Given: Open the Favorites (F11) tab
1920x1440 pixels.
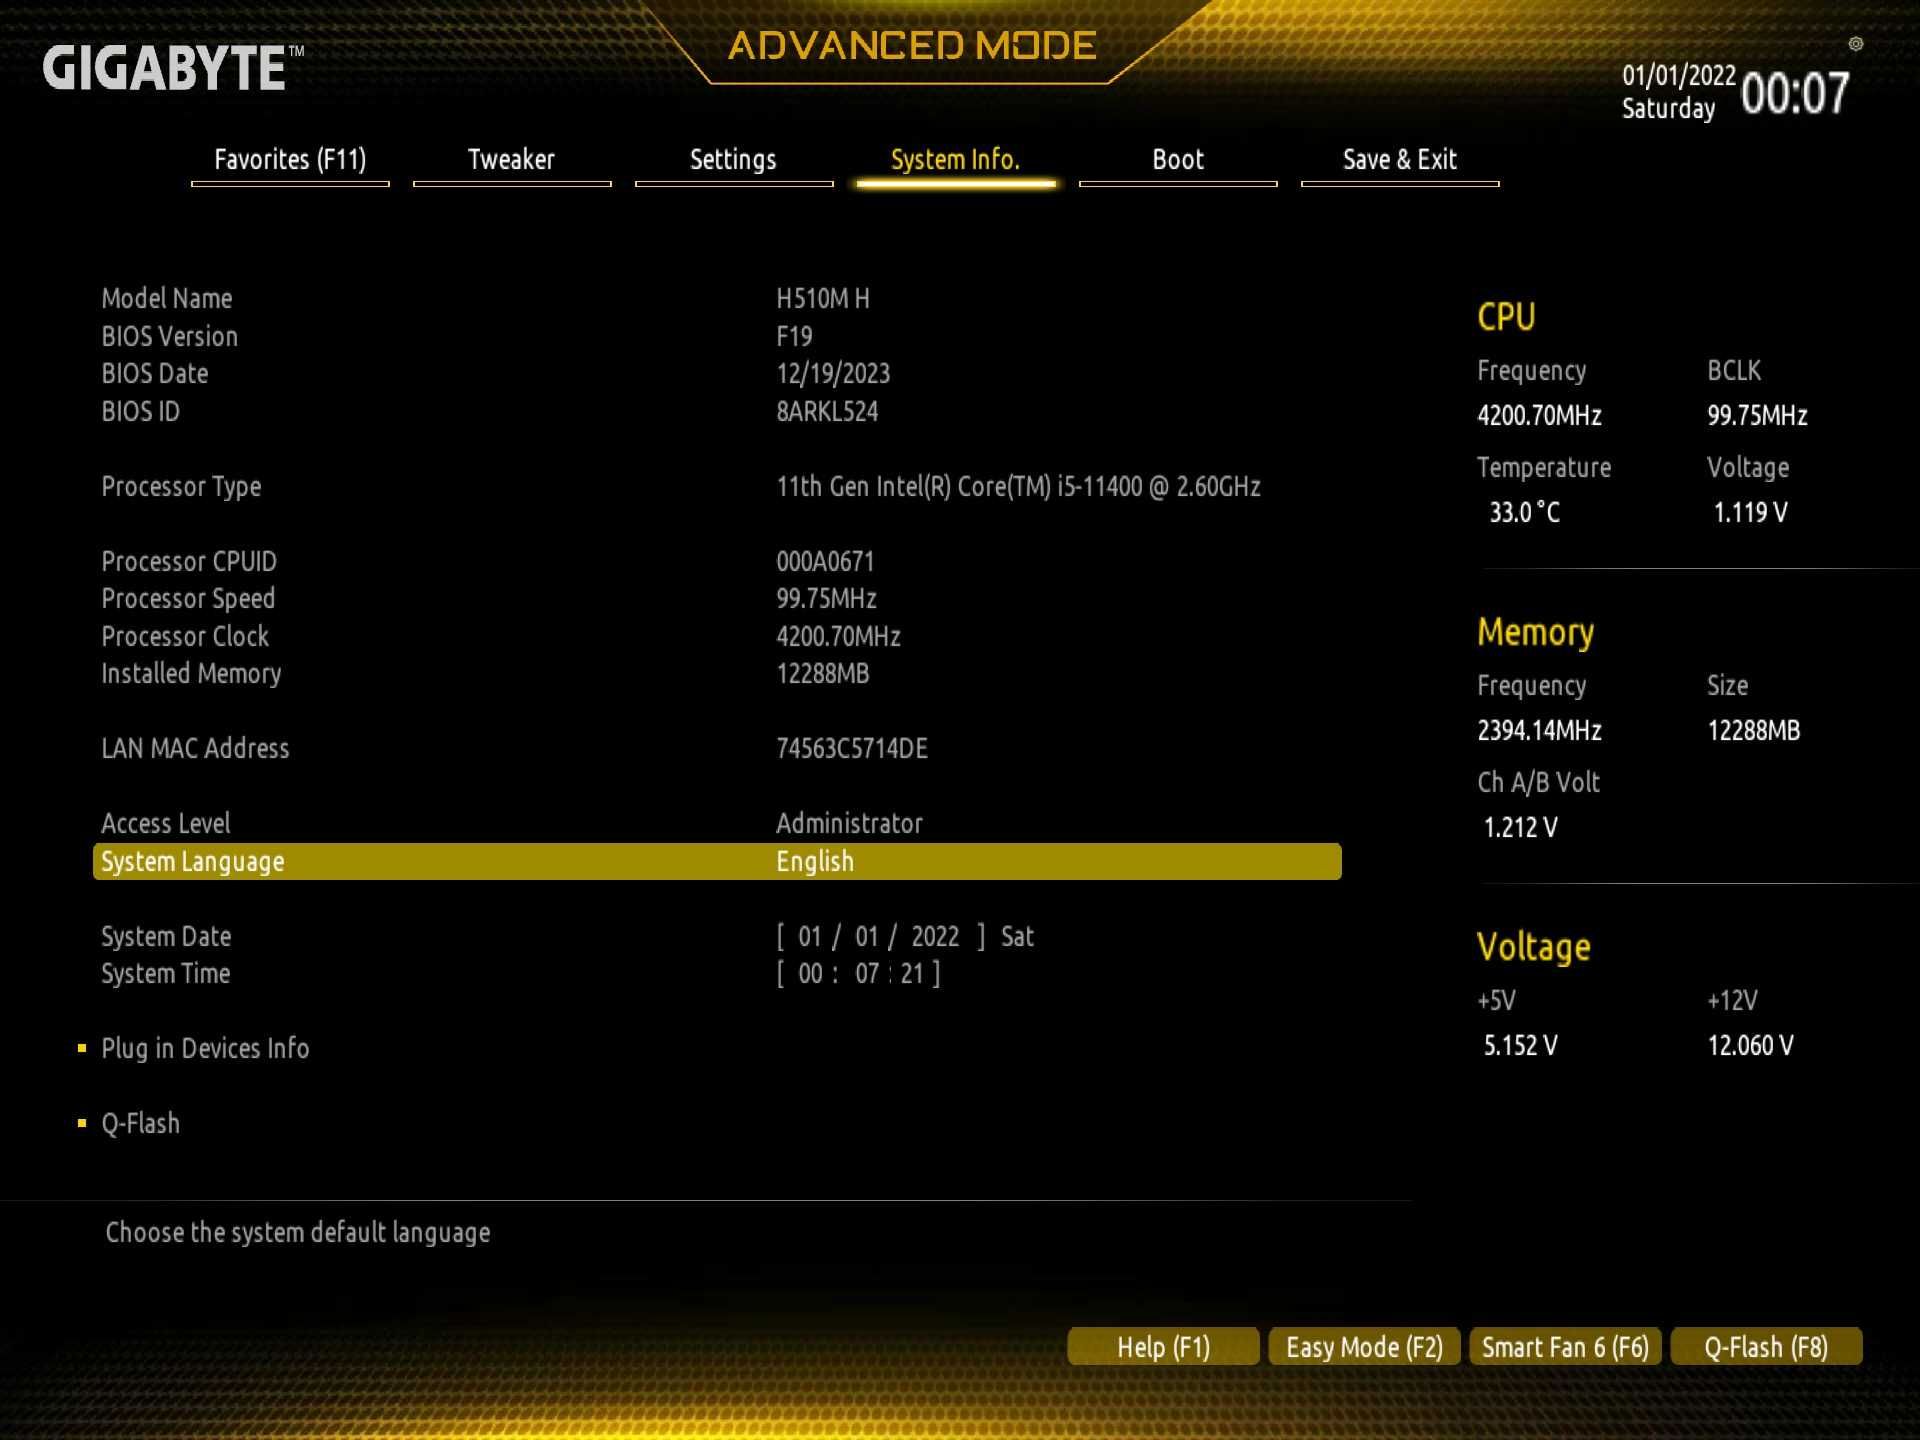Looking at the screenshot, I should 290,160.
